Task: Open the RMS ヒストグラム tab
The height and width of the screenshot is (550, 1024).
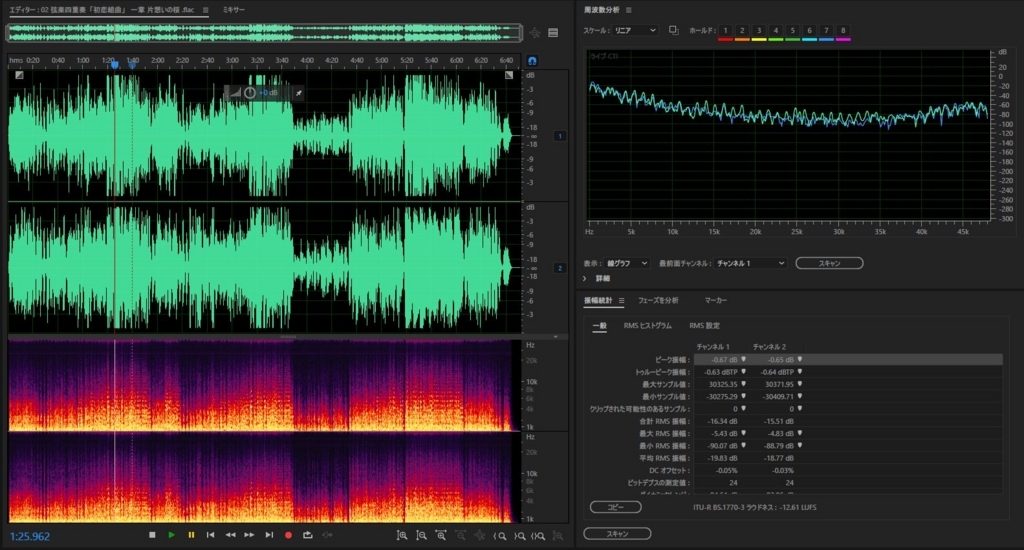Action: 647,325
